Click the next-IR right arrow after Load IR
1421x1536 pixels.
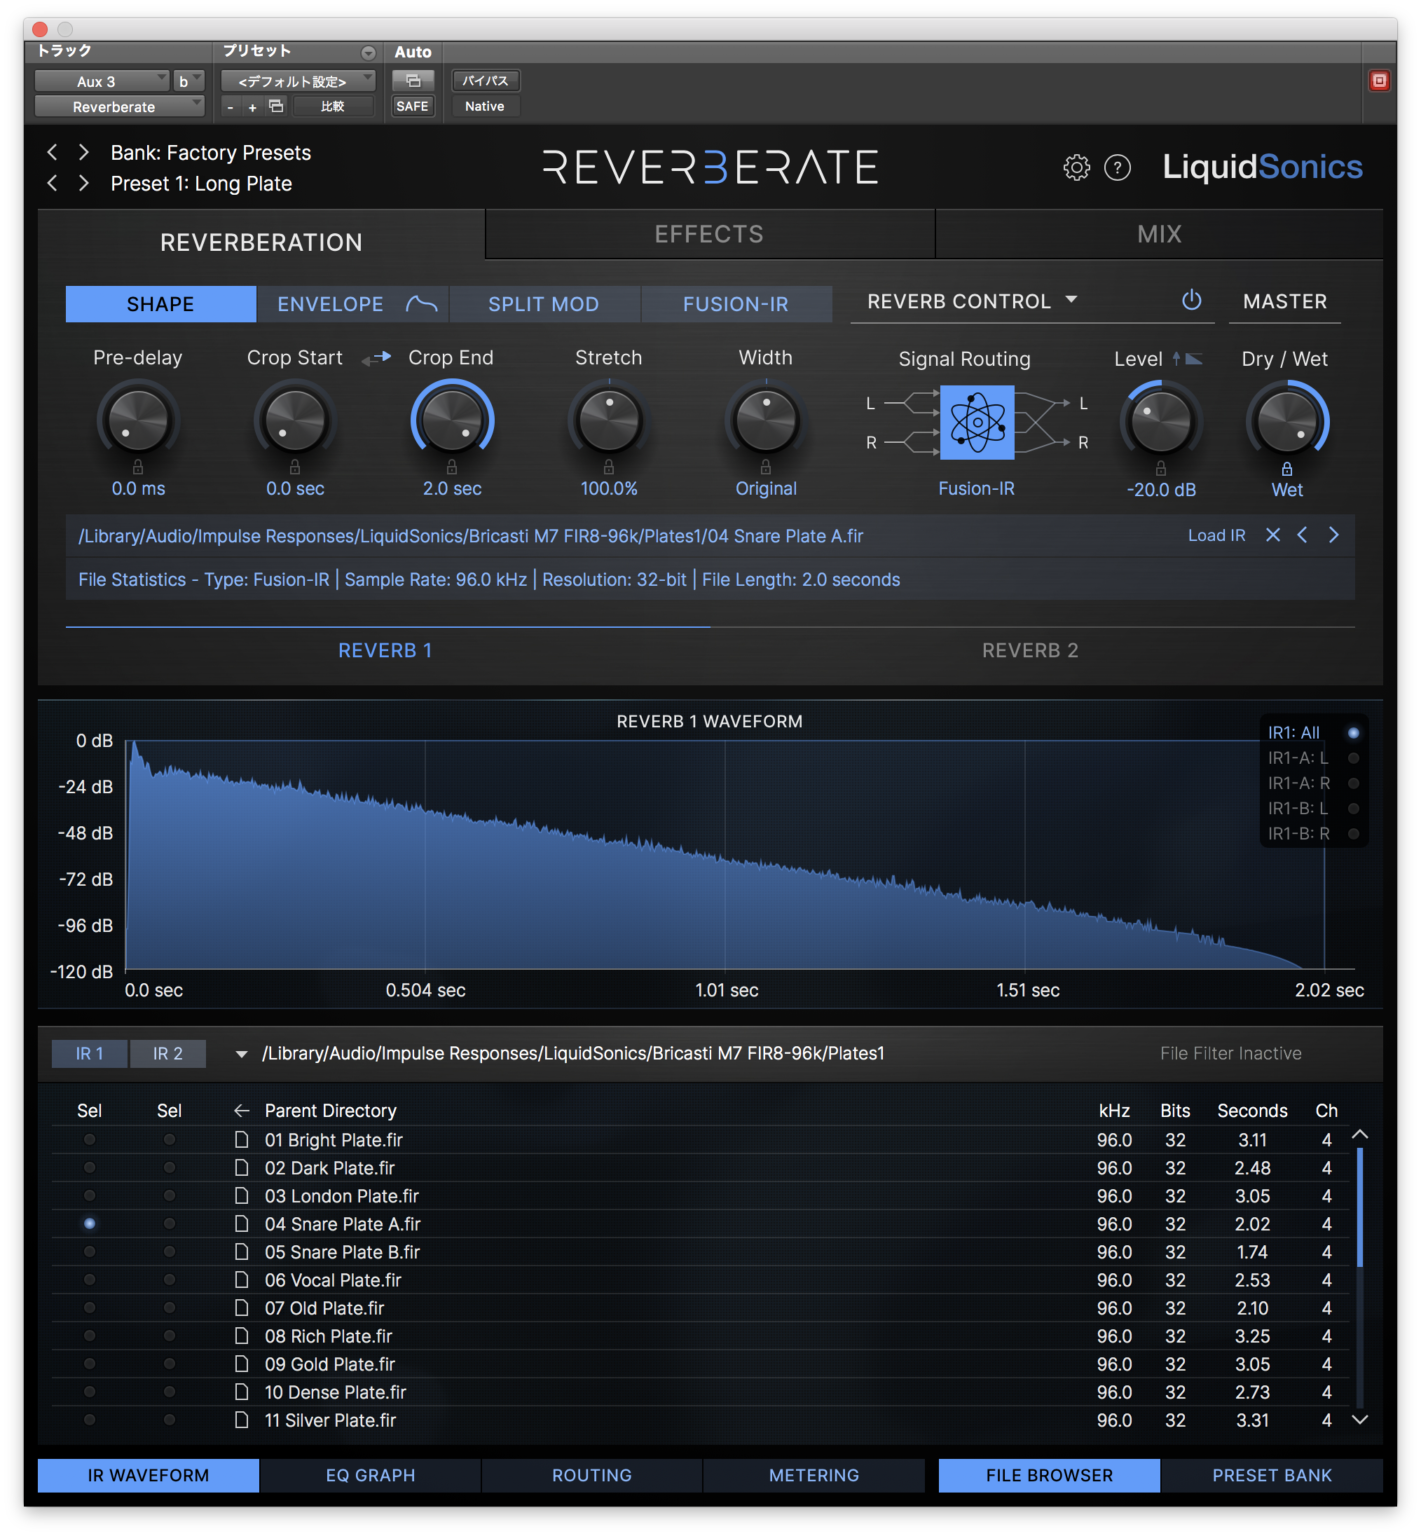1334,535
